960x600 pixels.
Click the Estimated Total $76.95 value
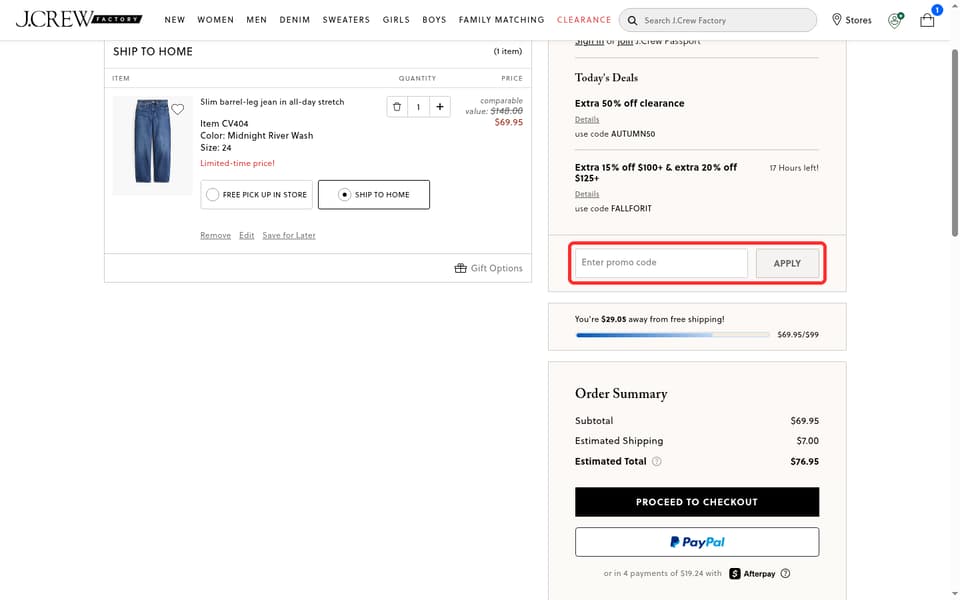click(x=804, y=462)
